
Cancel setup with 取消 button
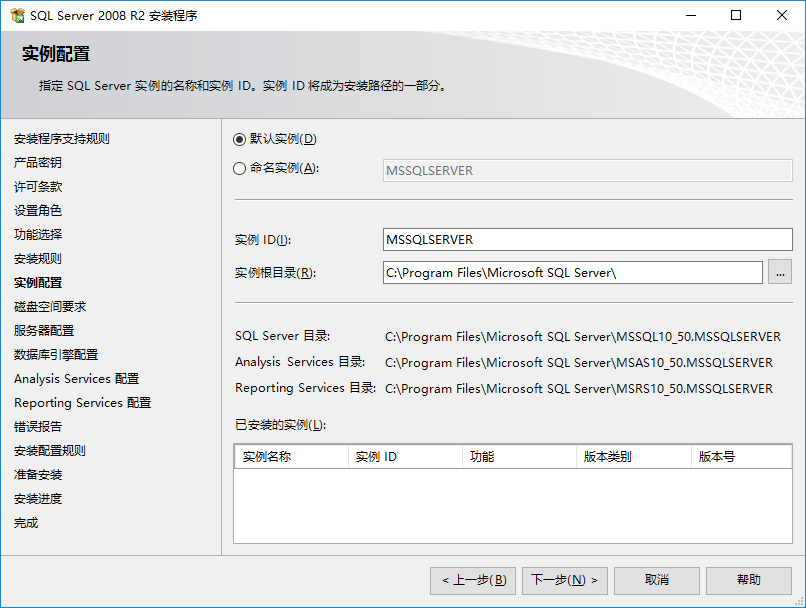tap(656, 580)
